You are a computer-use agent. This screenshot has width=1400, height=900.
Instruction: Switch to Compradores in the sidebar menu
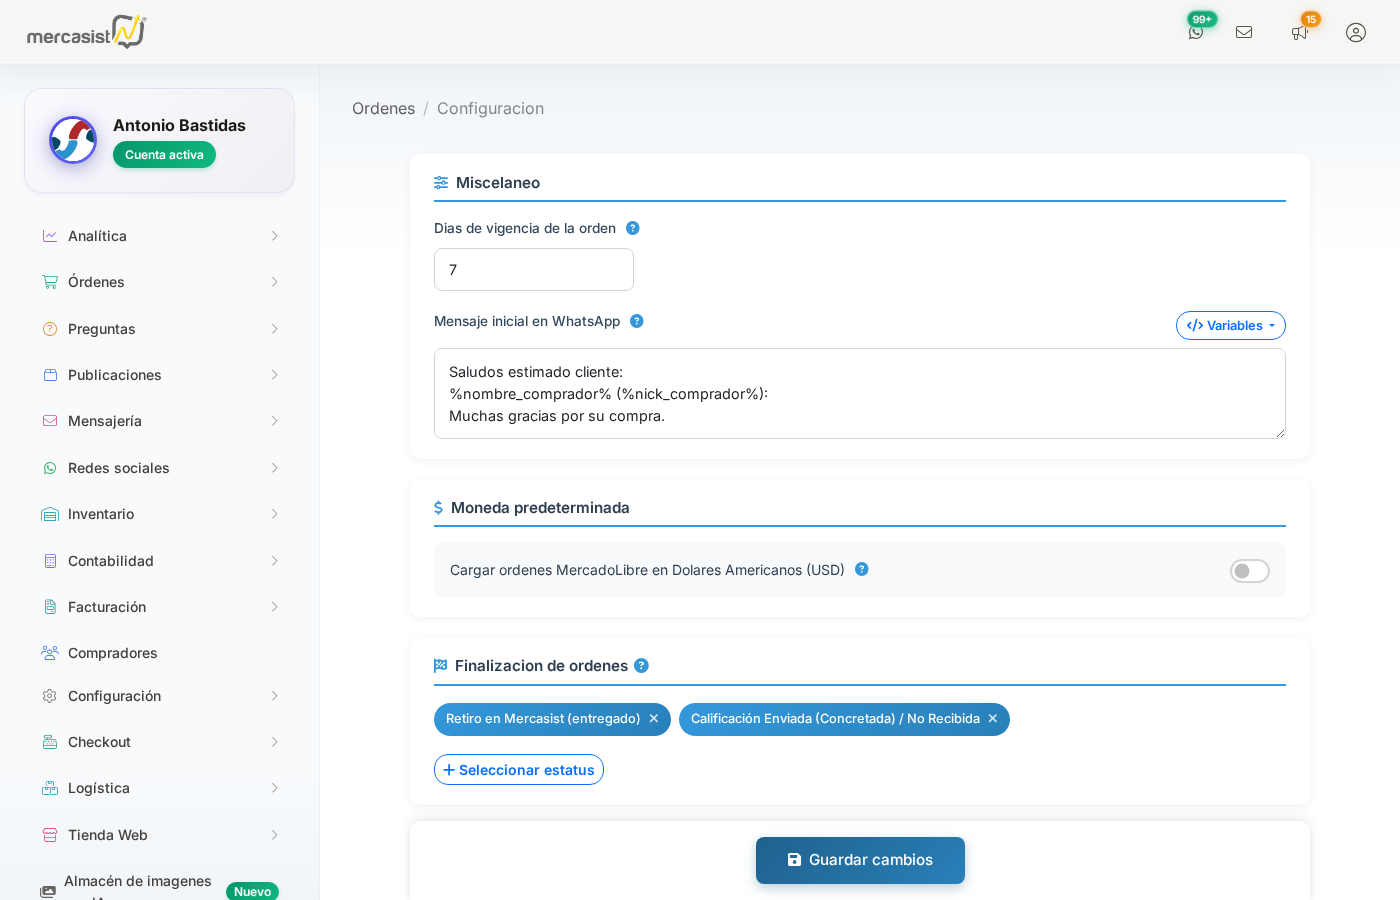(x=112, y=652)
